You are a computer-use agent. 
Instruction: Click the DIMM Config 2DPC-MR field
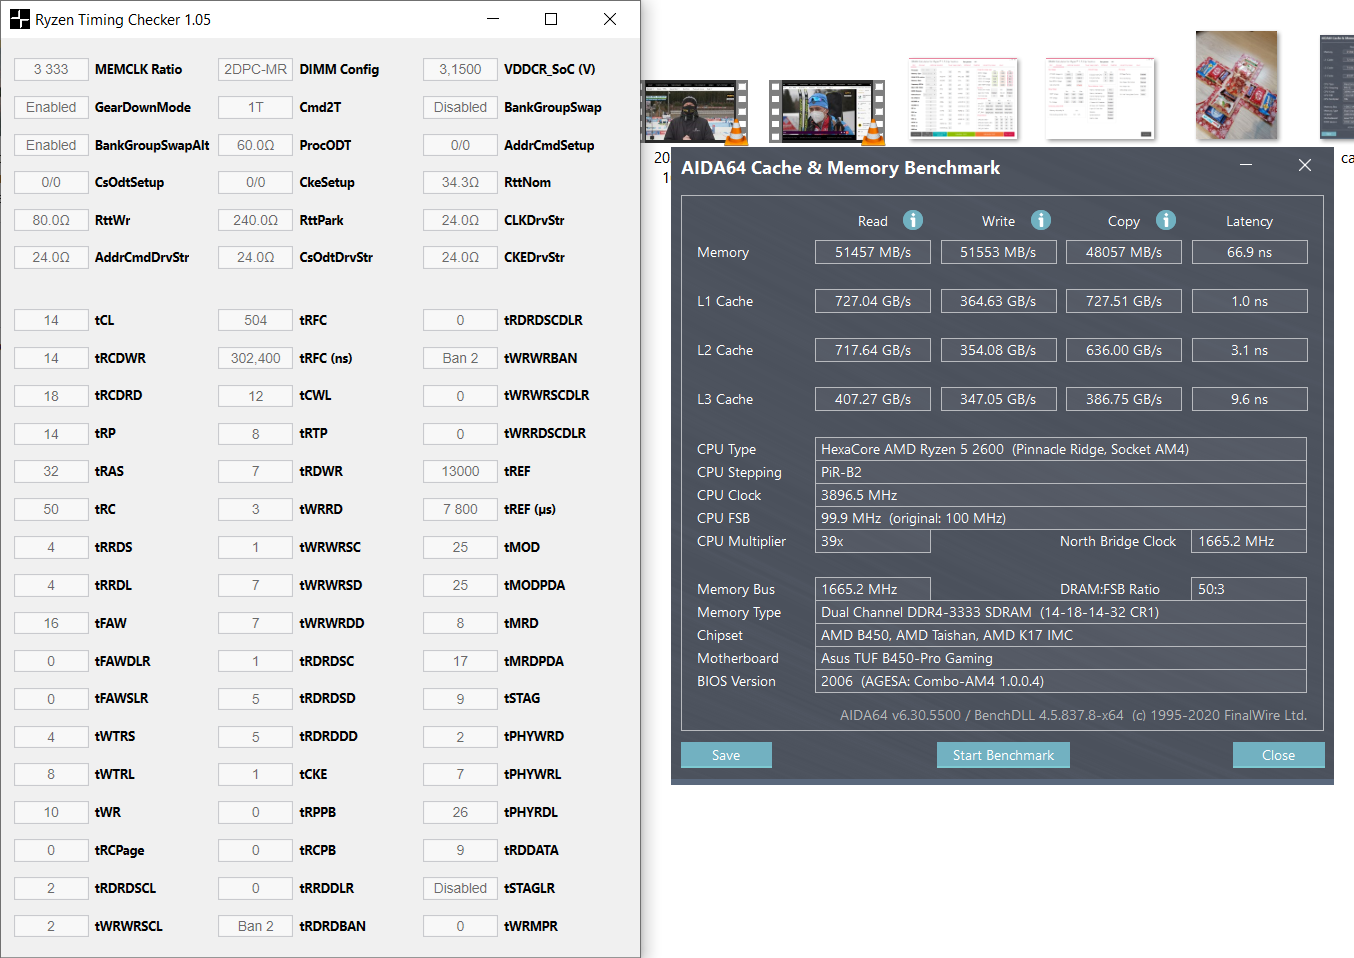pyautogui.click(x=256, y=69)
